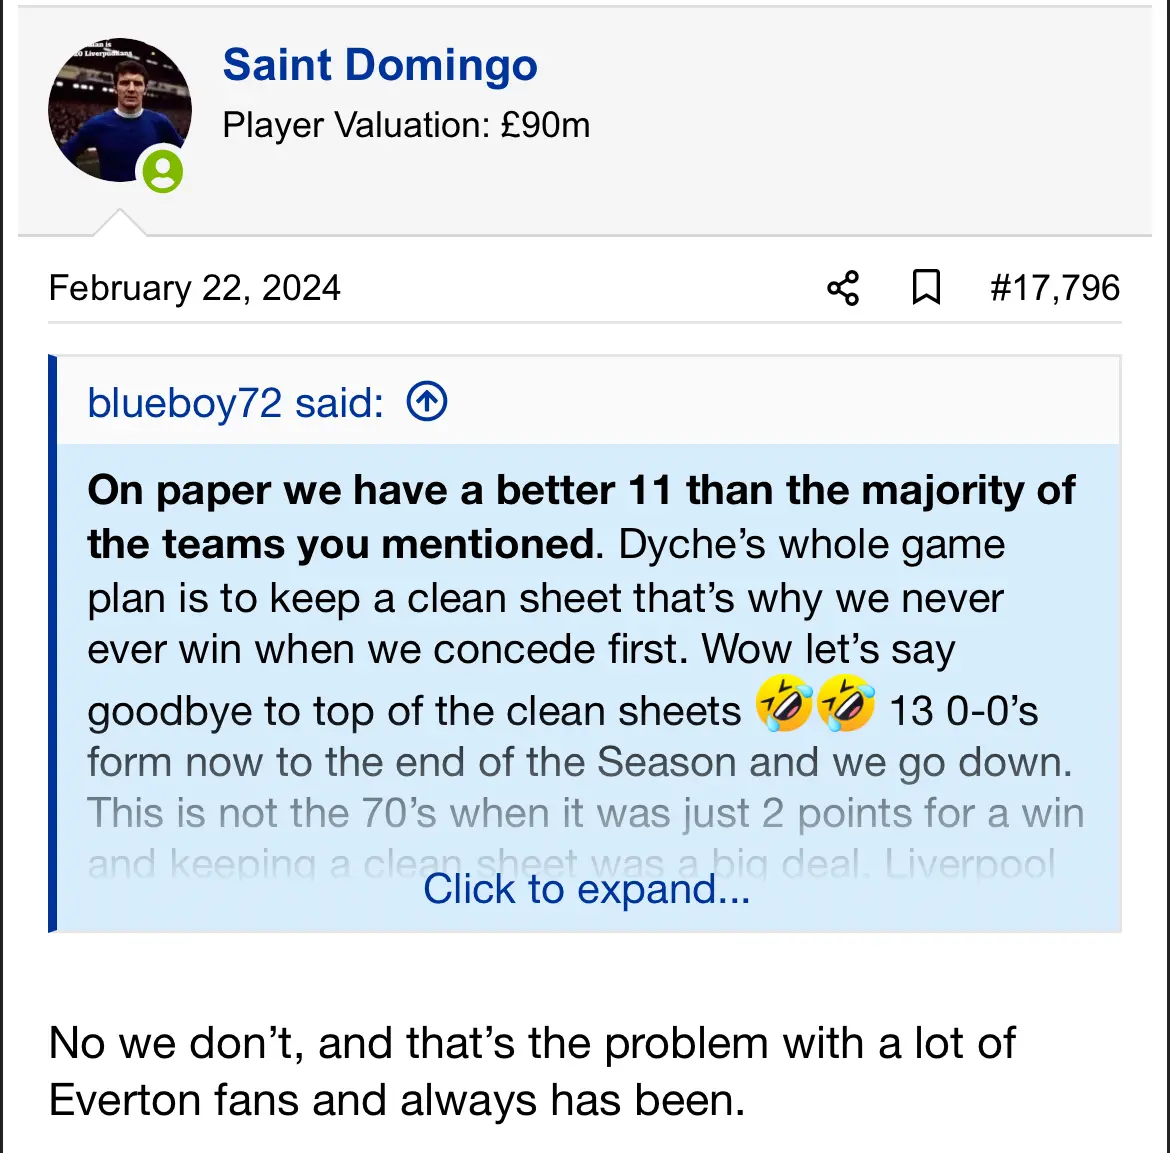
Task: Click the "blueboy72 said:" quote attribution
Action: [x=235, y=403]
